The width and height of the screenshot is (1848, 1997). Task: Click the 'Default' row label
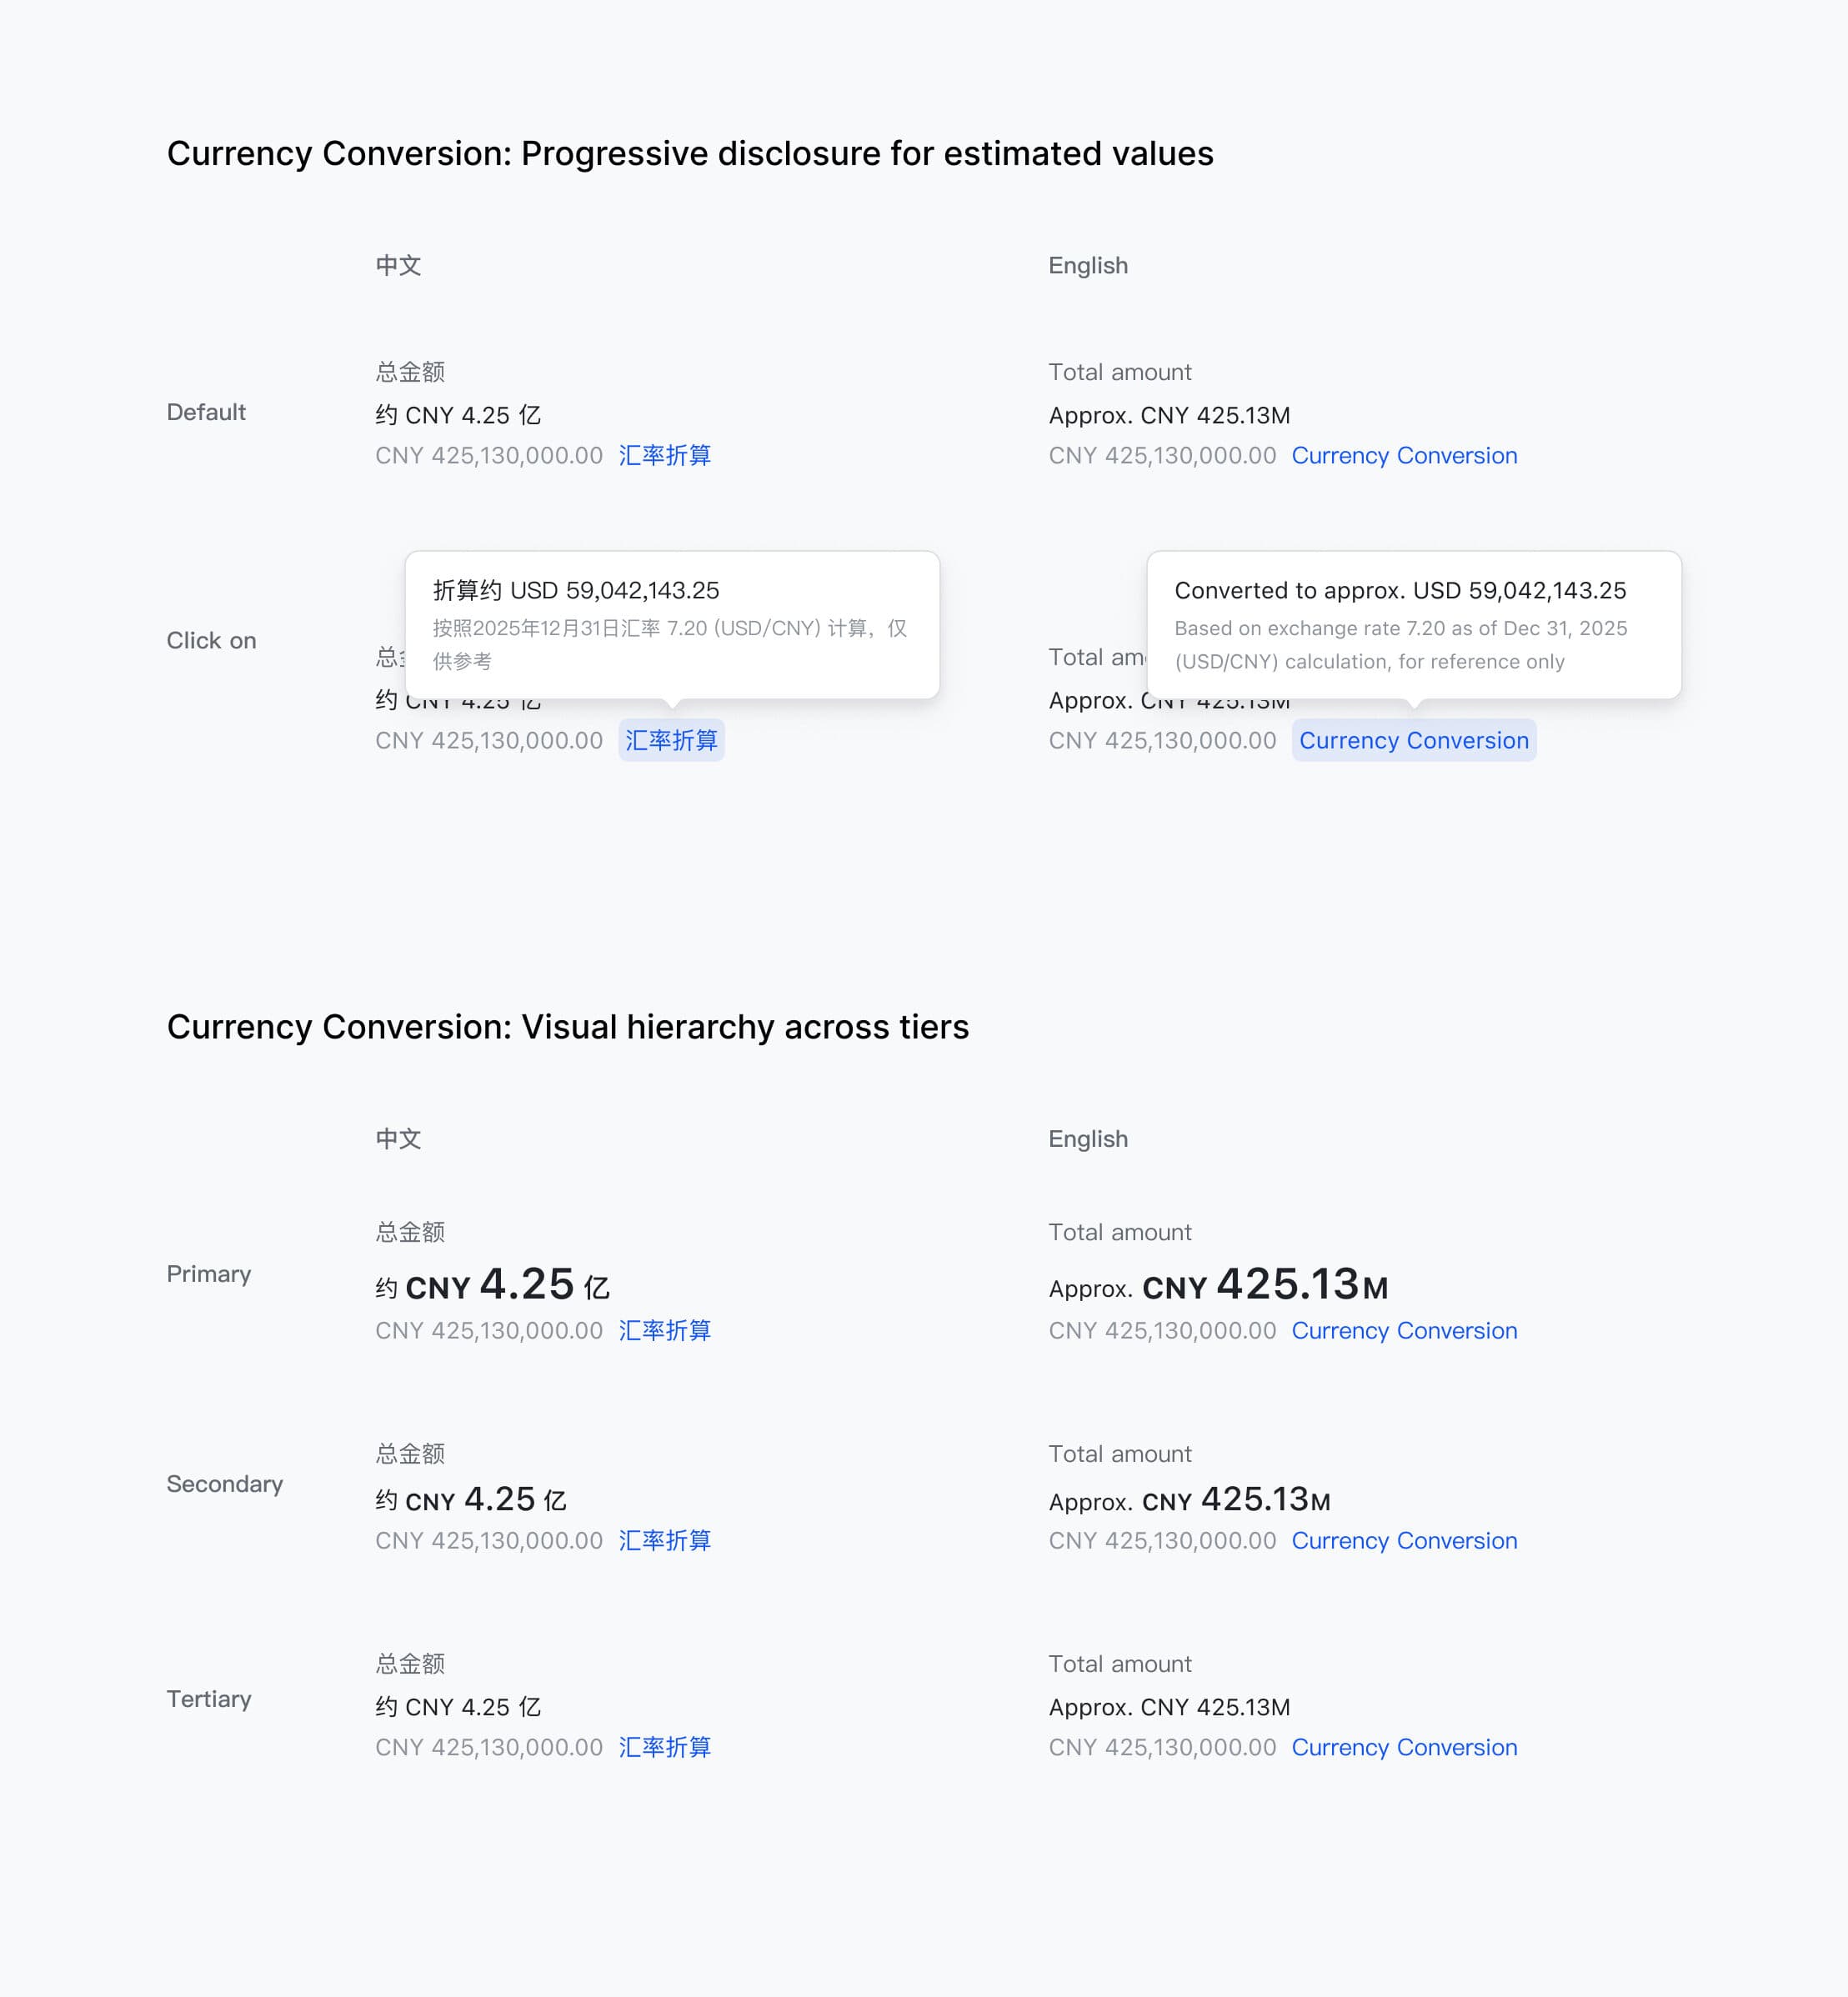point(206,413)
